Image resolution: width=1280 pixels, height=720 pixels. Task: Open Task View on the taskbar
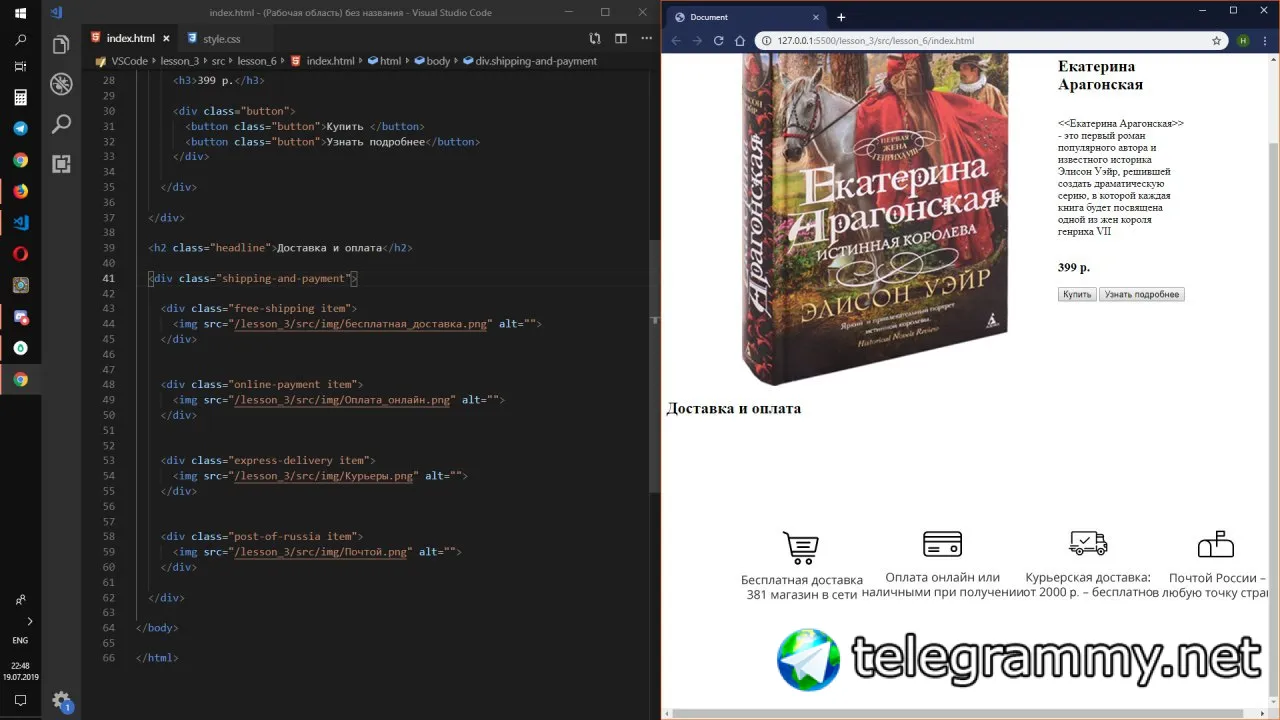(20, 66)
